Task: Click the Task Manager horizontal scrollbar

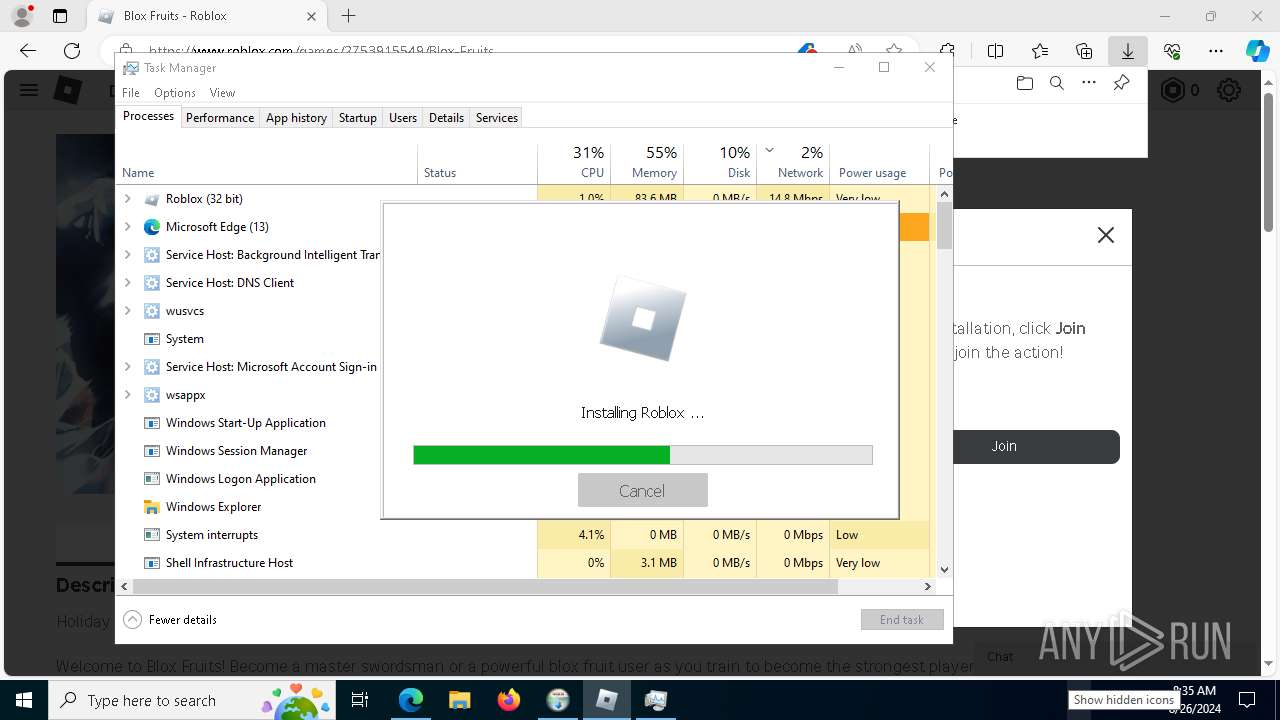Action: pyautogui.click(x=485, y=587)
